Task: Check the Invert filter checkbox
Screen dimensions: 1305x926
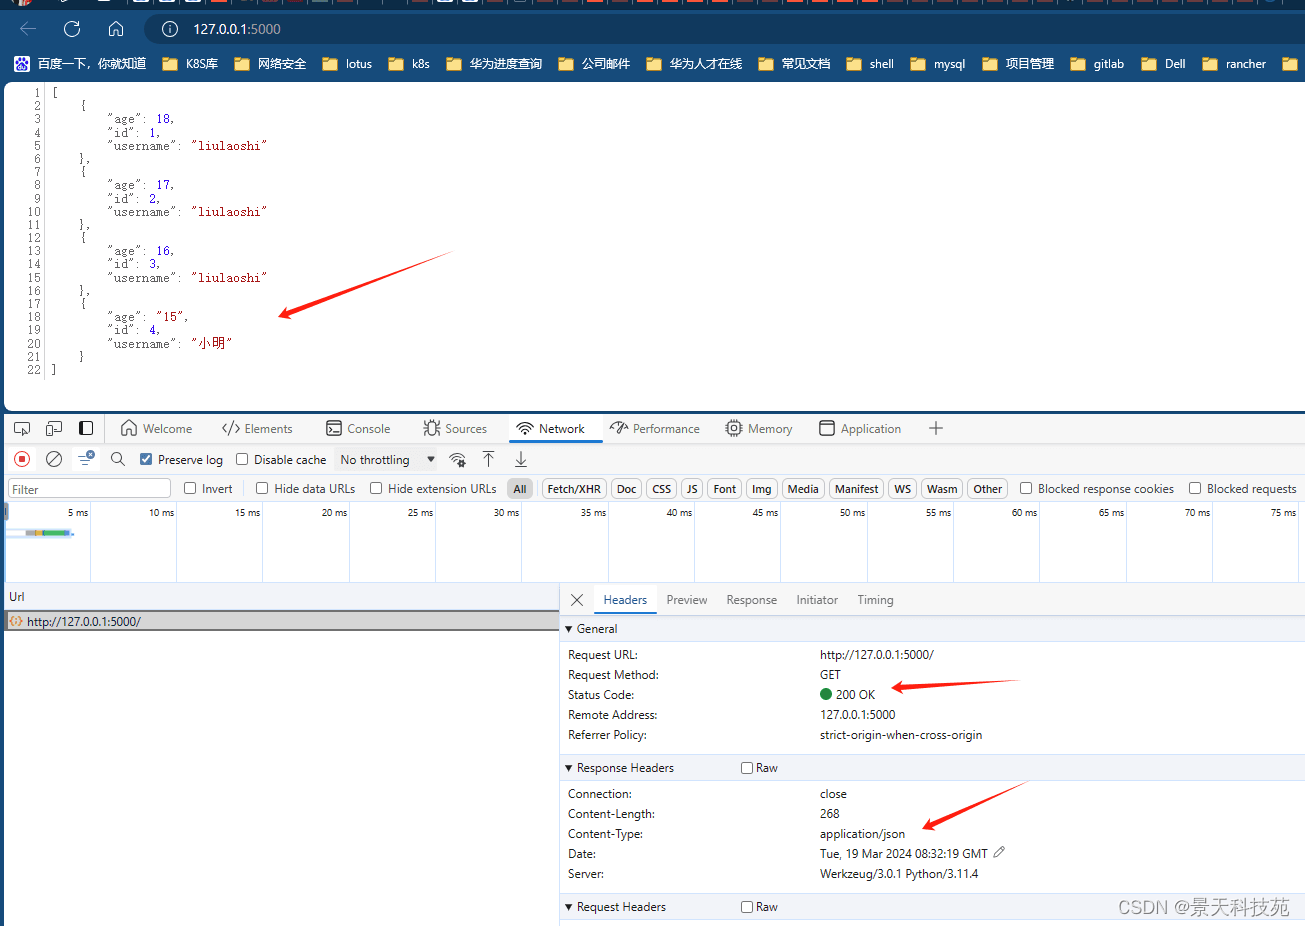Action: (x=190, y=488)
